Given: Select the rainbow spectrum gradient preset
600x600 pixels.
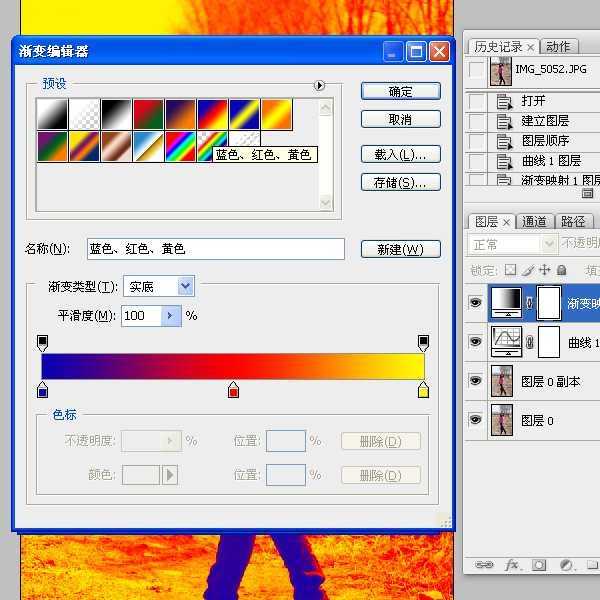Looking at the screenshot, I should 180,147.
